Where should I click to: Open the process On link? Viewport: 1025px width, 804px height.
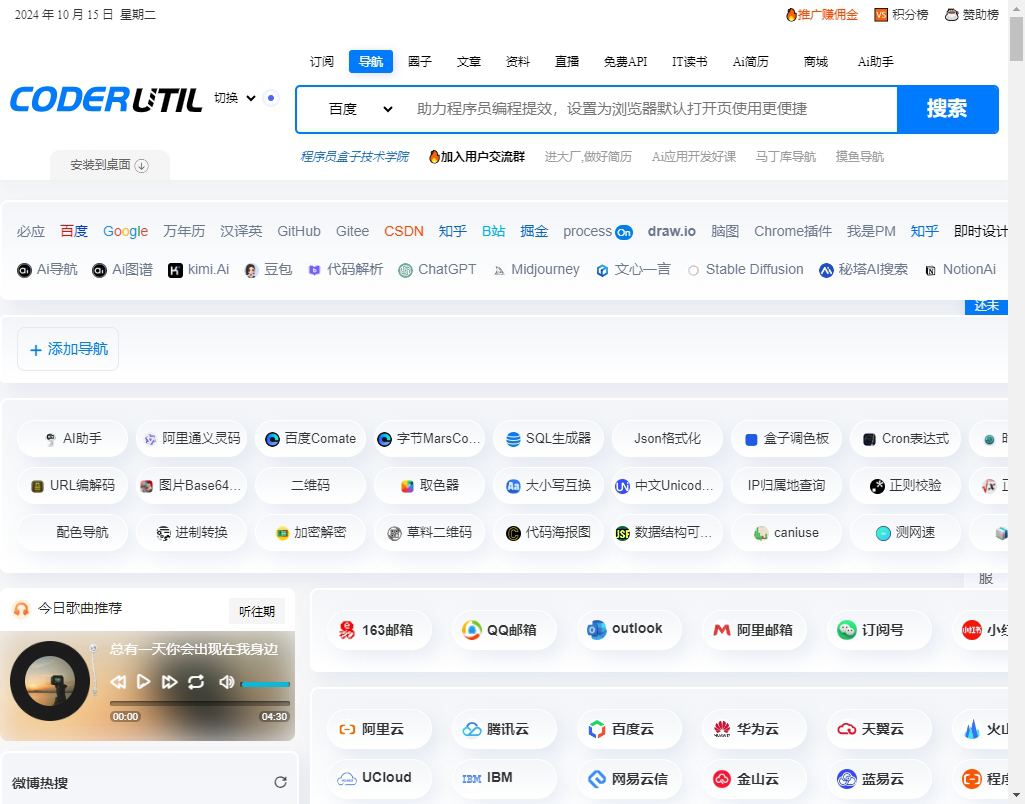click(x=597, y=231)
